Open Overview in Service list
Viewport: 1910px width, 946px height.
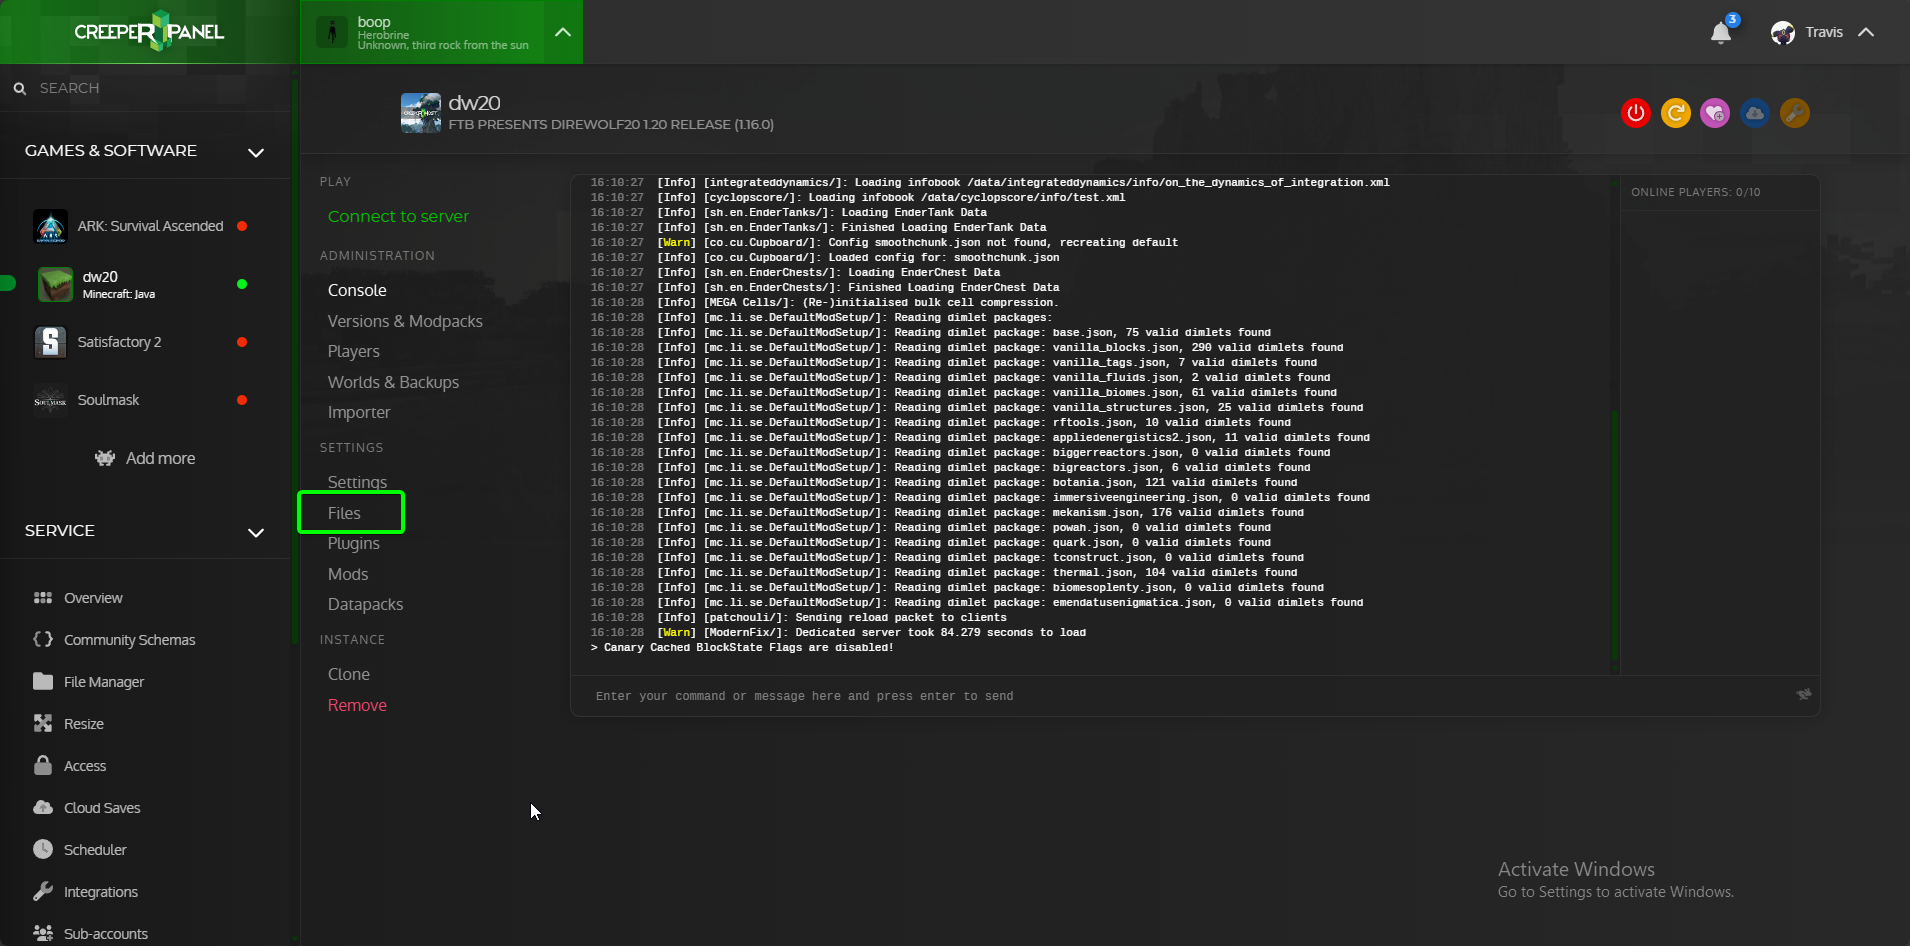(x=93, y=598)
